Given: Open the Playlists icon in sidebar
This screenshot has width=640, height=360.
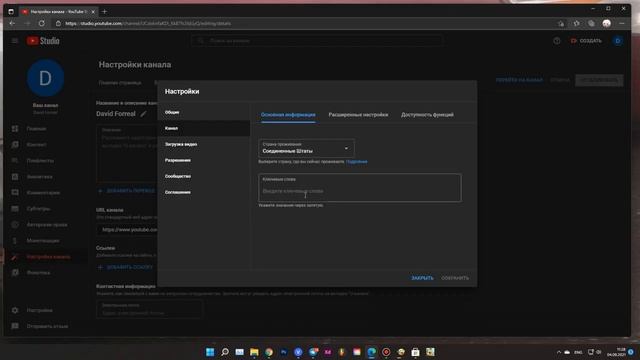Looking at the screenshot, I should coord(15,160).
